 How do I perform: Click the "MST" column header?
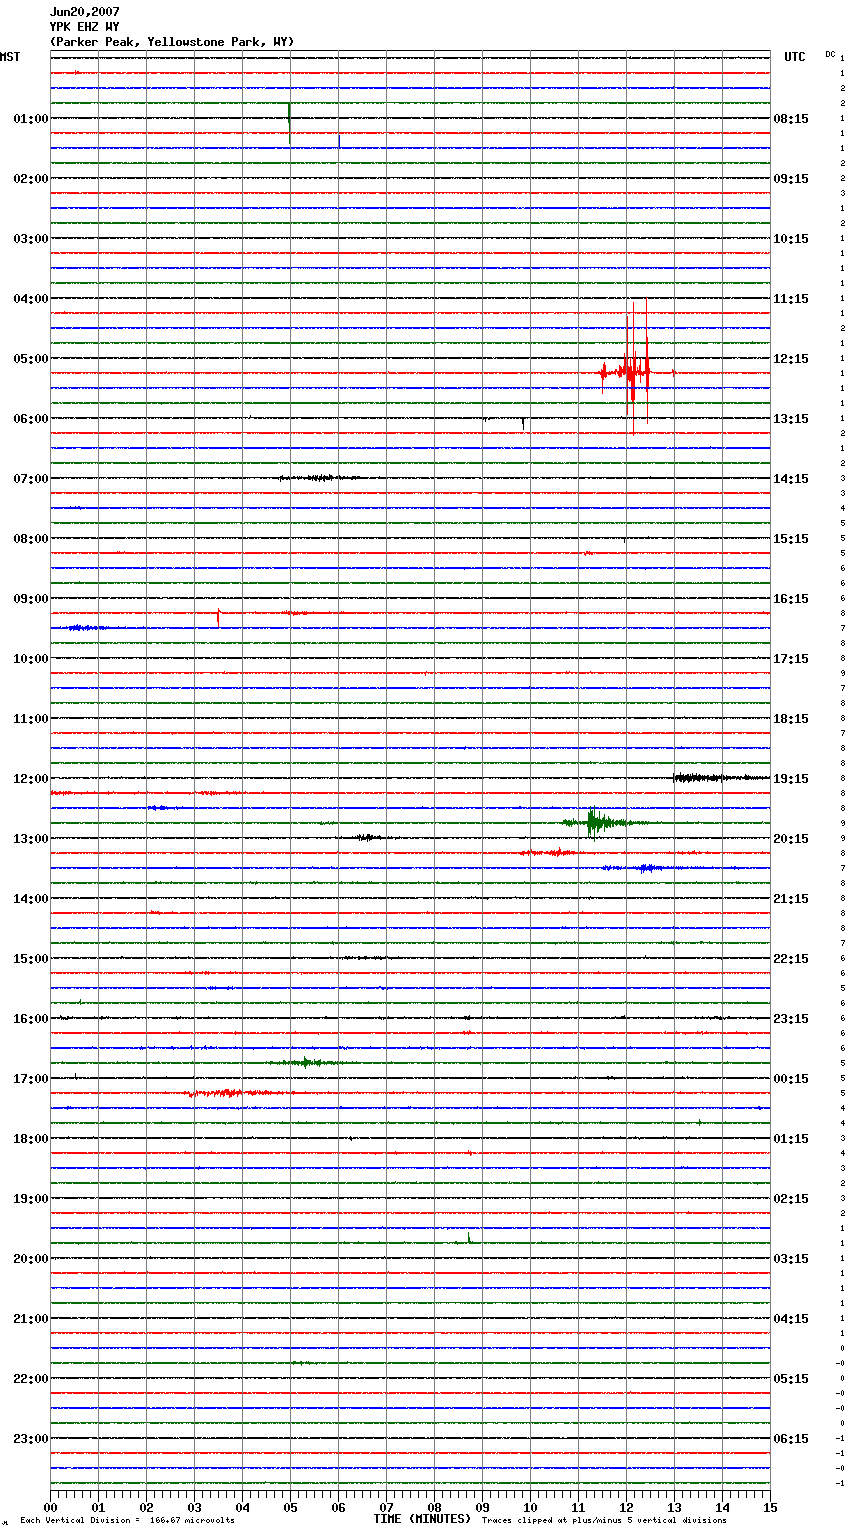[x=10, y=57]
